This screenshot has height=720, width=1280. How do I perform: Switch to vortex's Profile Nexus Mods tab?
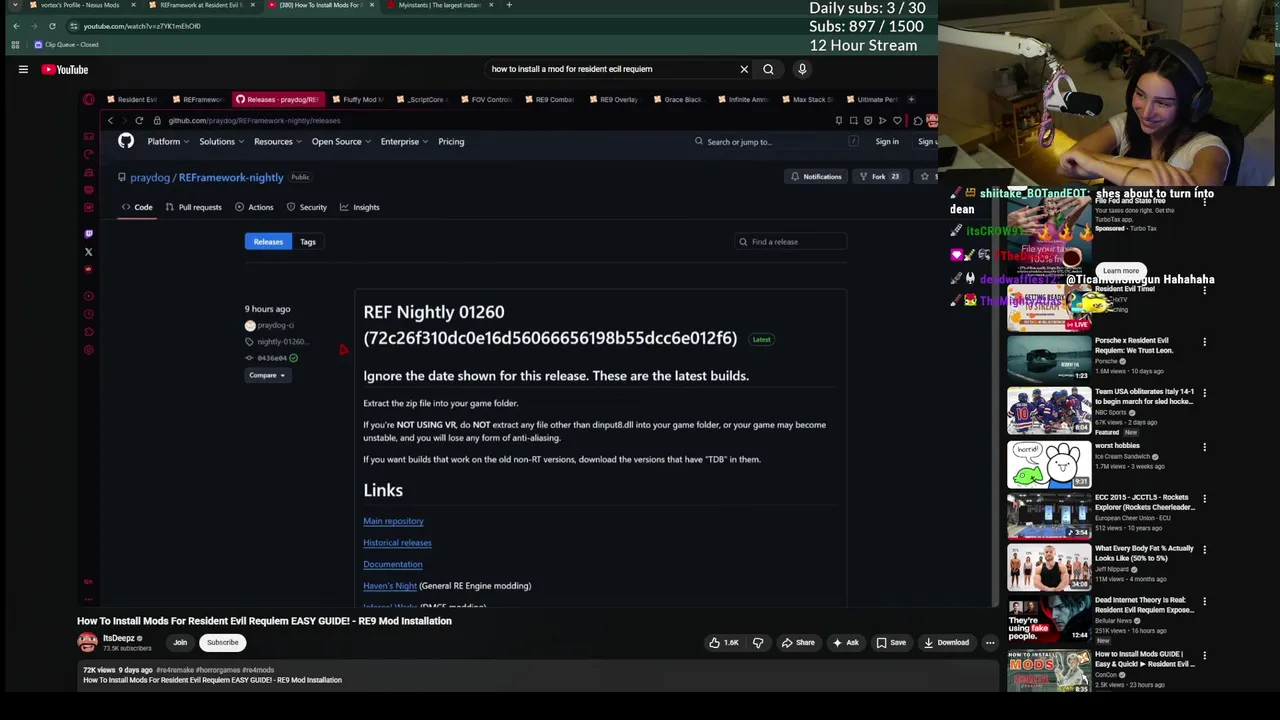[80, 5]
